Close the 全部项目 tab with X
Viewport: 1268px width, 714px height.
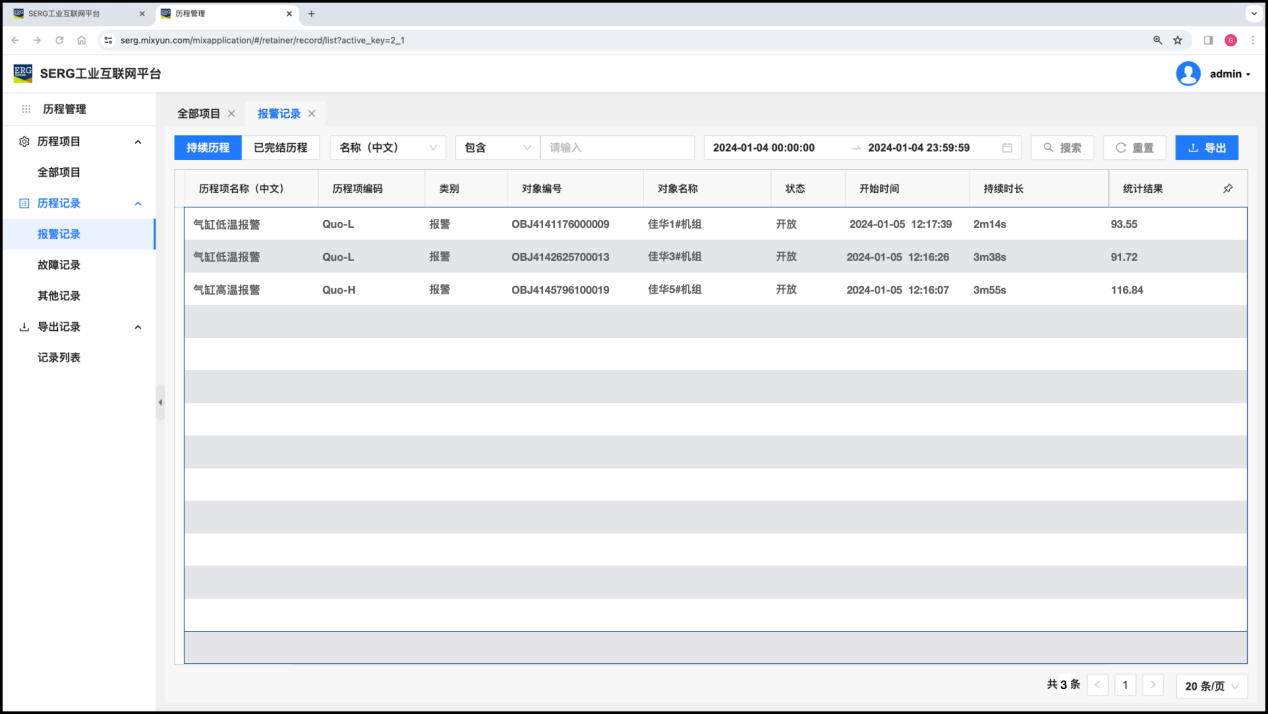232,114
